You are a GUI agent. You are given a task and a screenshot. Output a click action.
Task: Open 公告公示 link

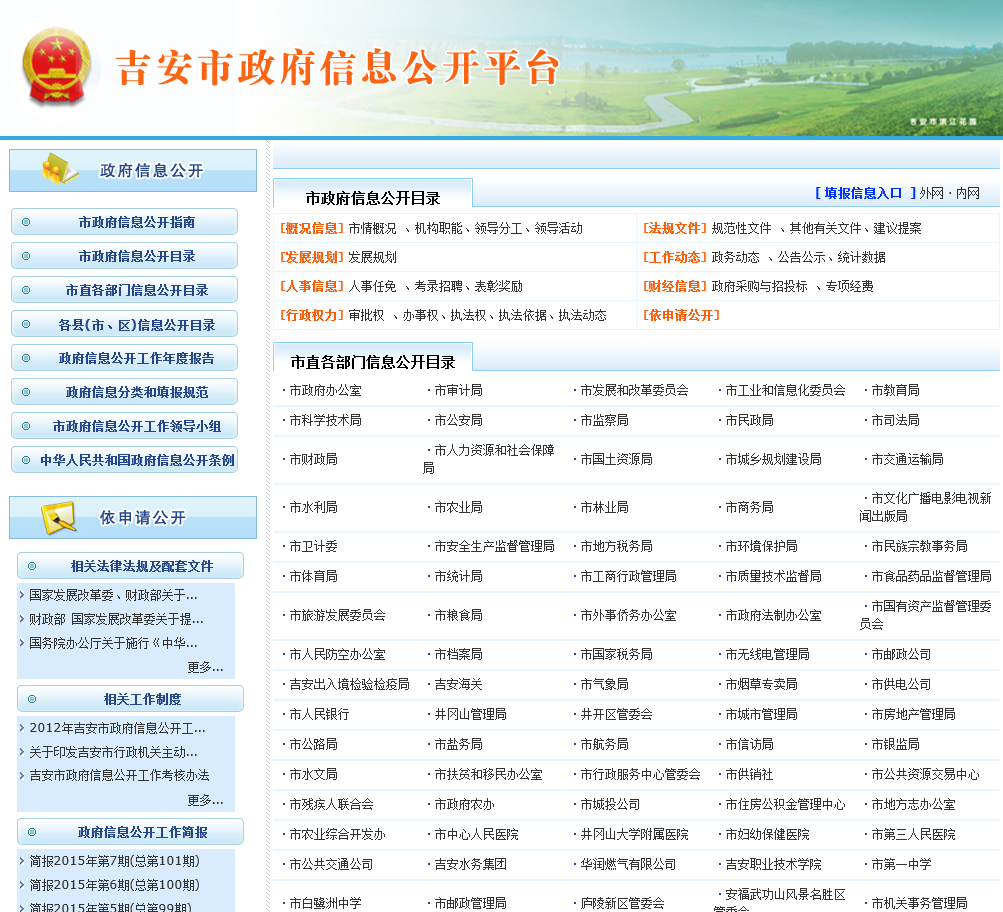pos(802,257)
